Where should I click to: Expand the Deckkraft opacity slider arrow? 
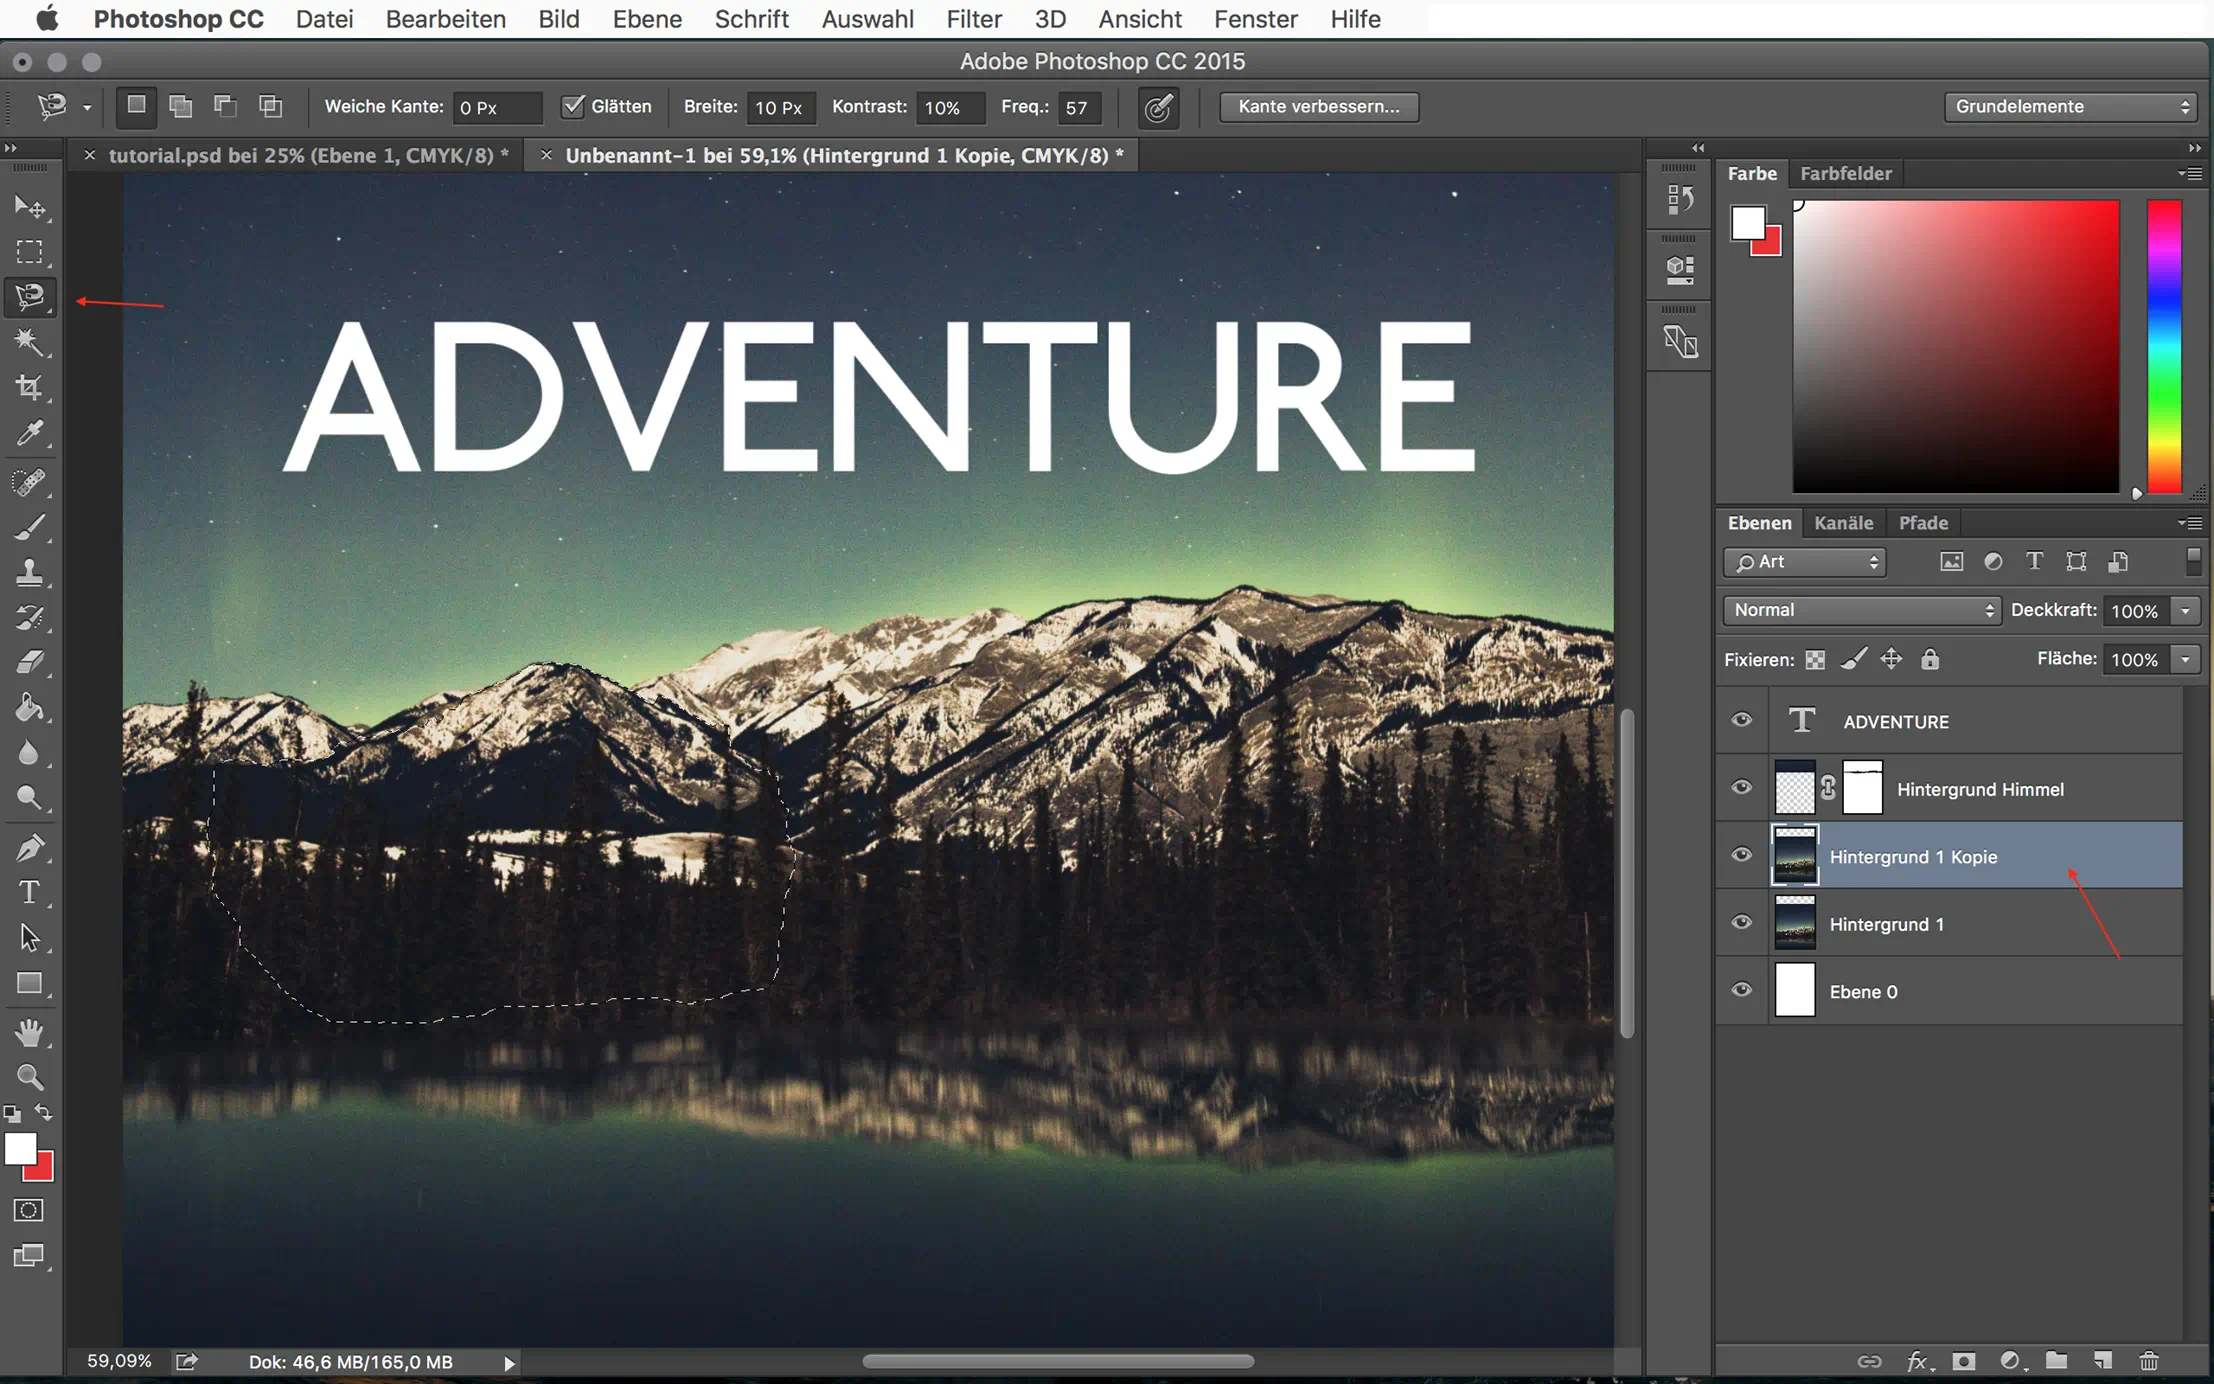click(x=2185, y=610)
